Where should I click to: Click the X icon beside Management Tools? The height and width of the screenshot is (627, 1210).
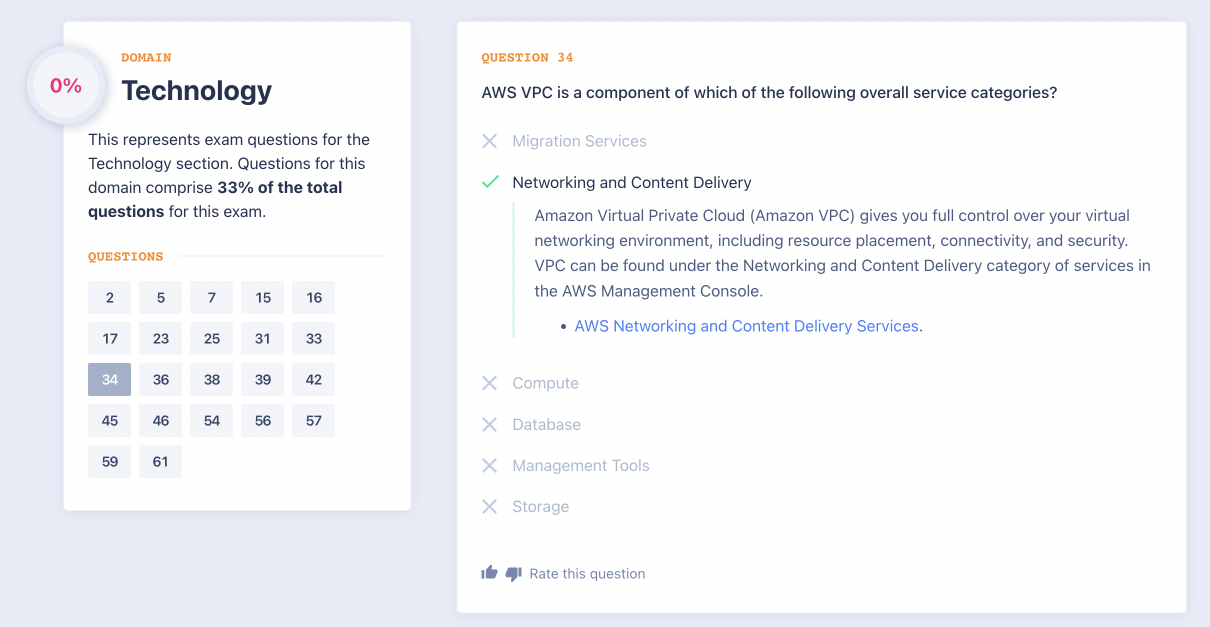click(489, 465)
